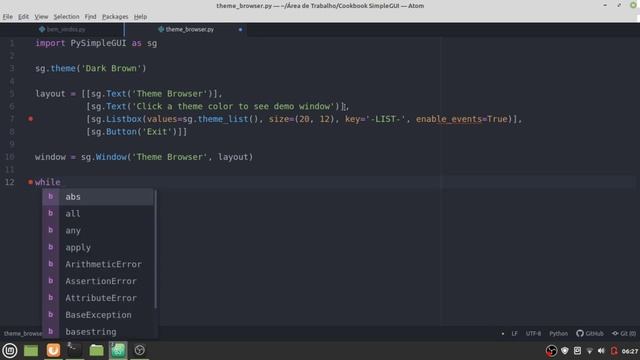Image resolution: width=640 pixels, height=360 pixels.
Task: Click the autocomplete list scrollbar
Action: [156, 249]
